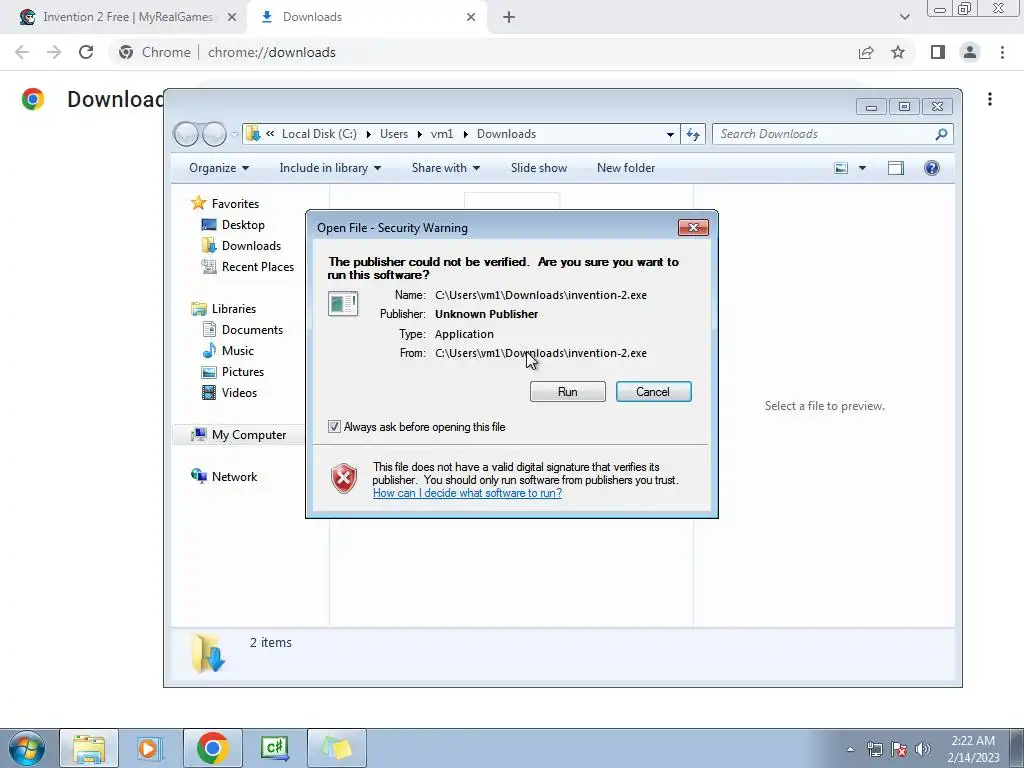Click the Explorer forward arrow button
1024x768 pixels.
pos(214,134)
